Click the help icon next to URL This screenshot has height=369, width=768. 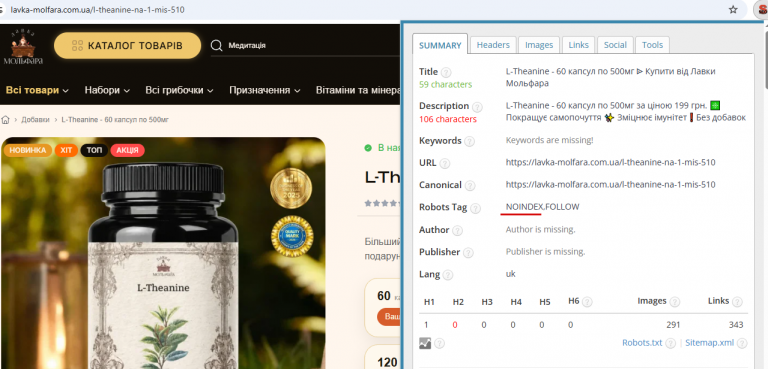pos(444,164)
